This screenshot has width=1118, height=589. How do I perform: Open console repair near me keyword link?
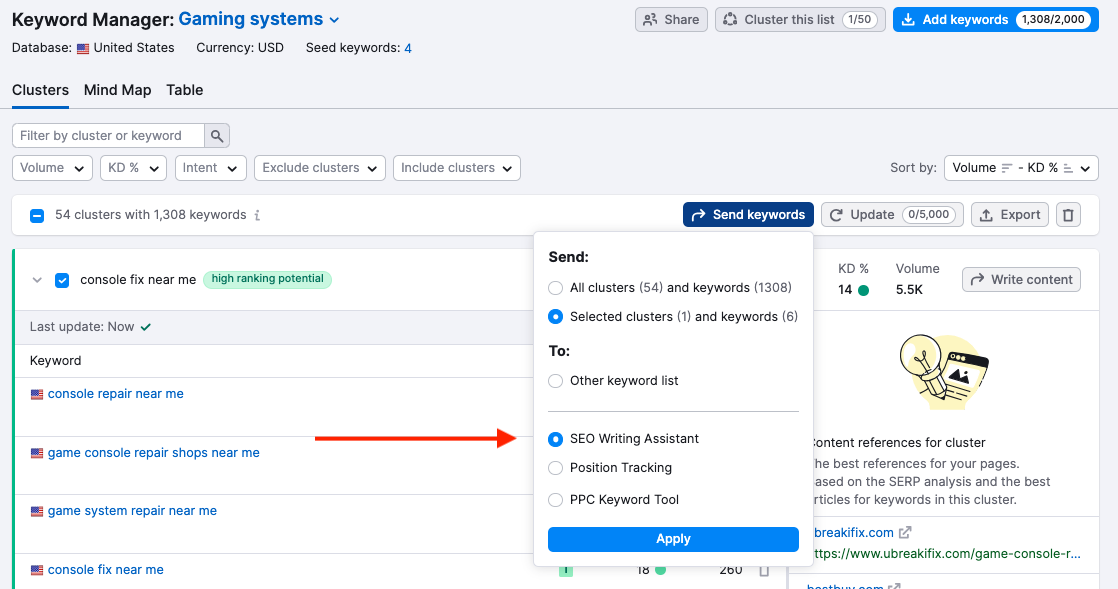point(115,394)
